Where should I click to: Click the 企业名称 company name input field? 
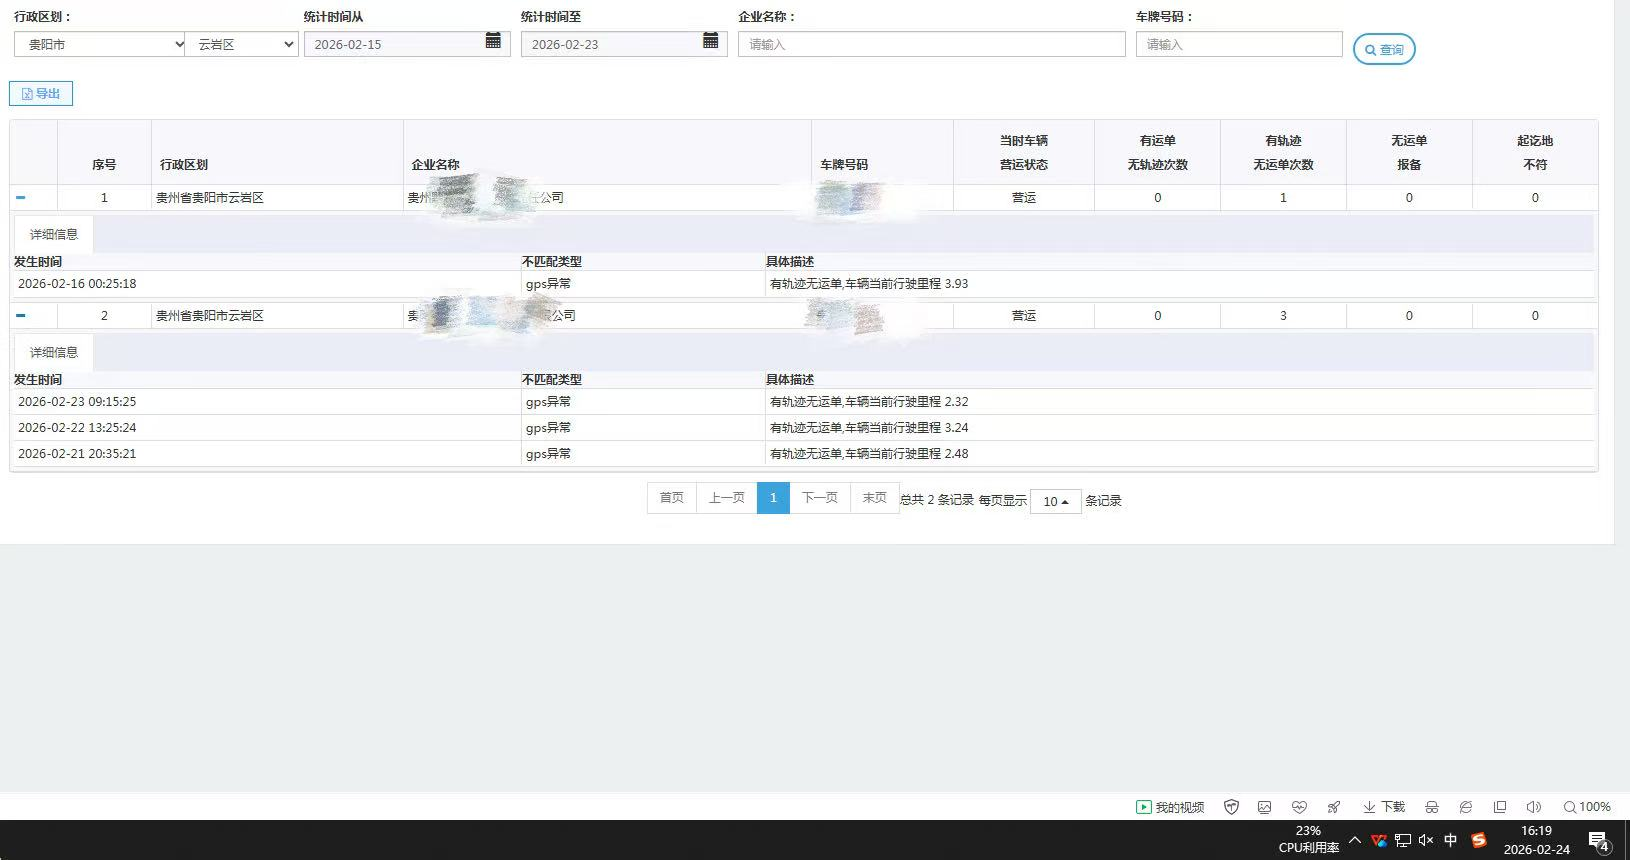[931, 45]
